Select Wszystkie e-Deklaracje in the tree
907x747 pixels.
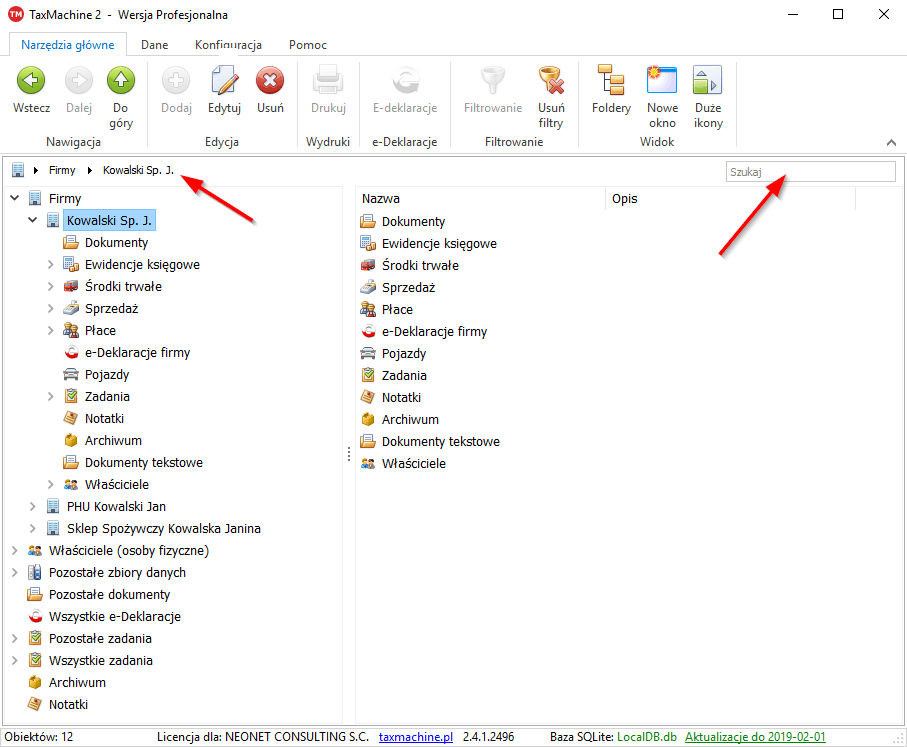(114, 617)
